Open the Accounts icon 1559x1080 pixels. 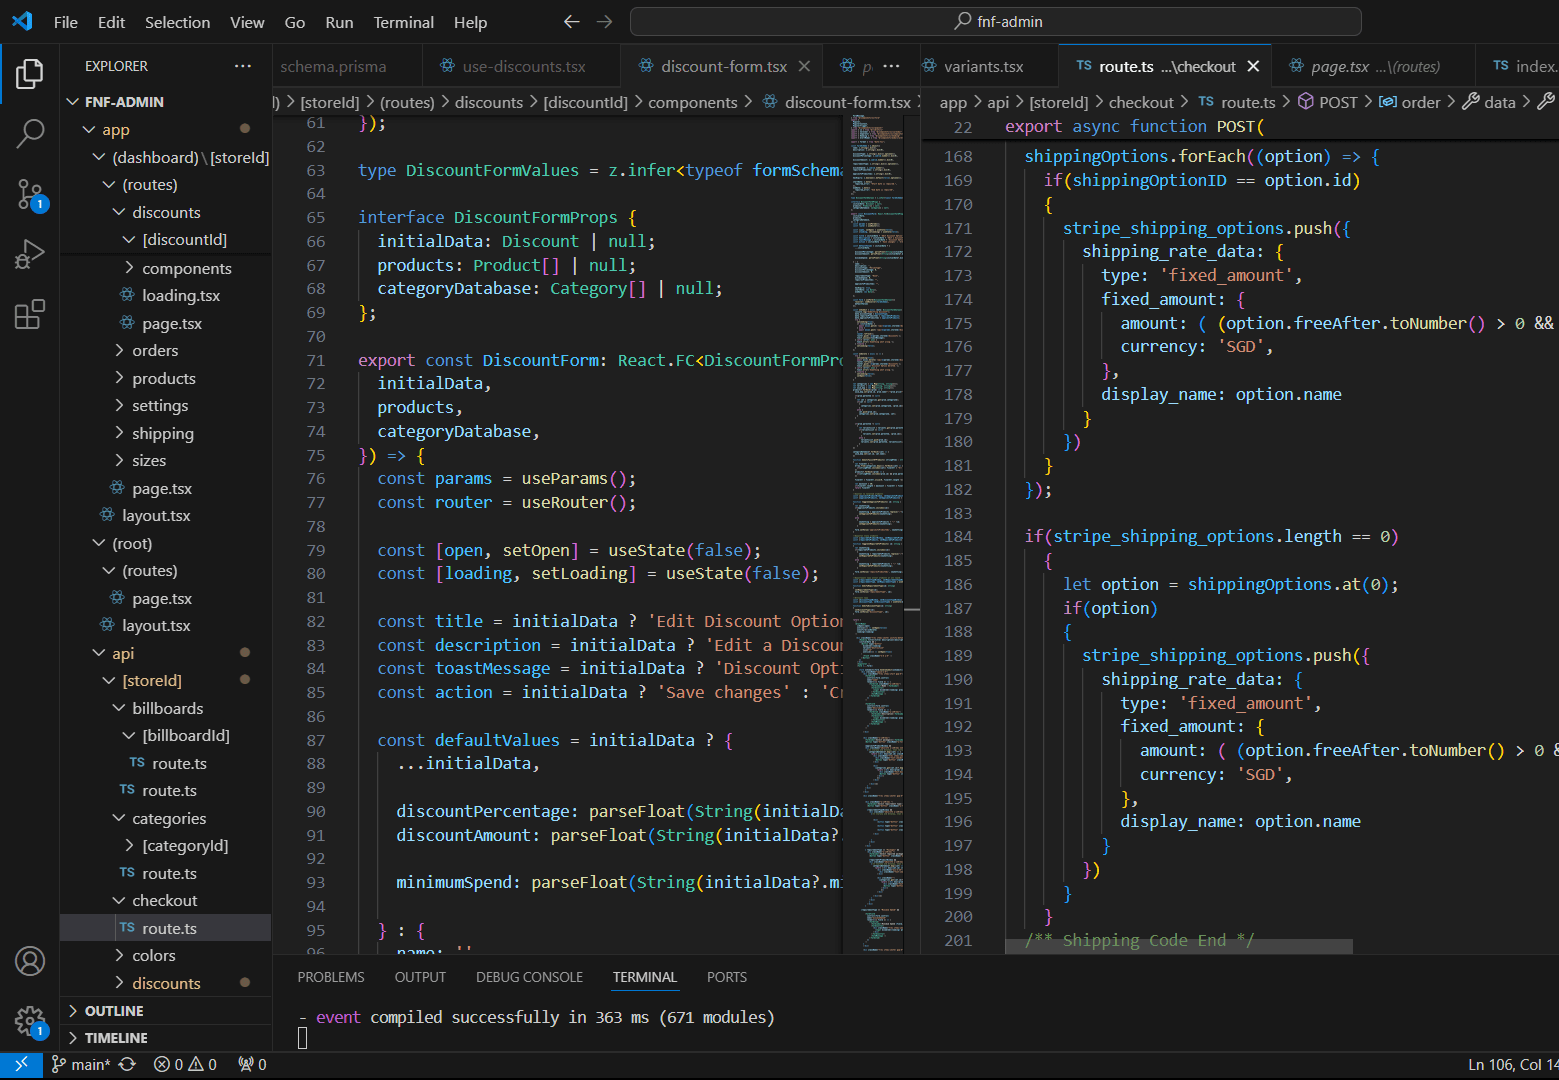tap(30, 961)
